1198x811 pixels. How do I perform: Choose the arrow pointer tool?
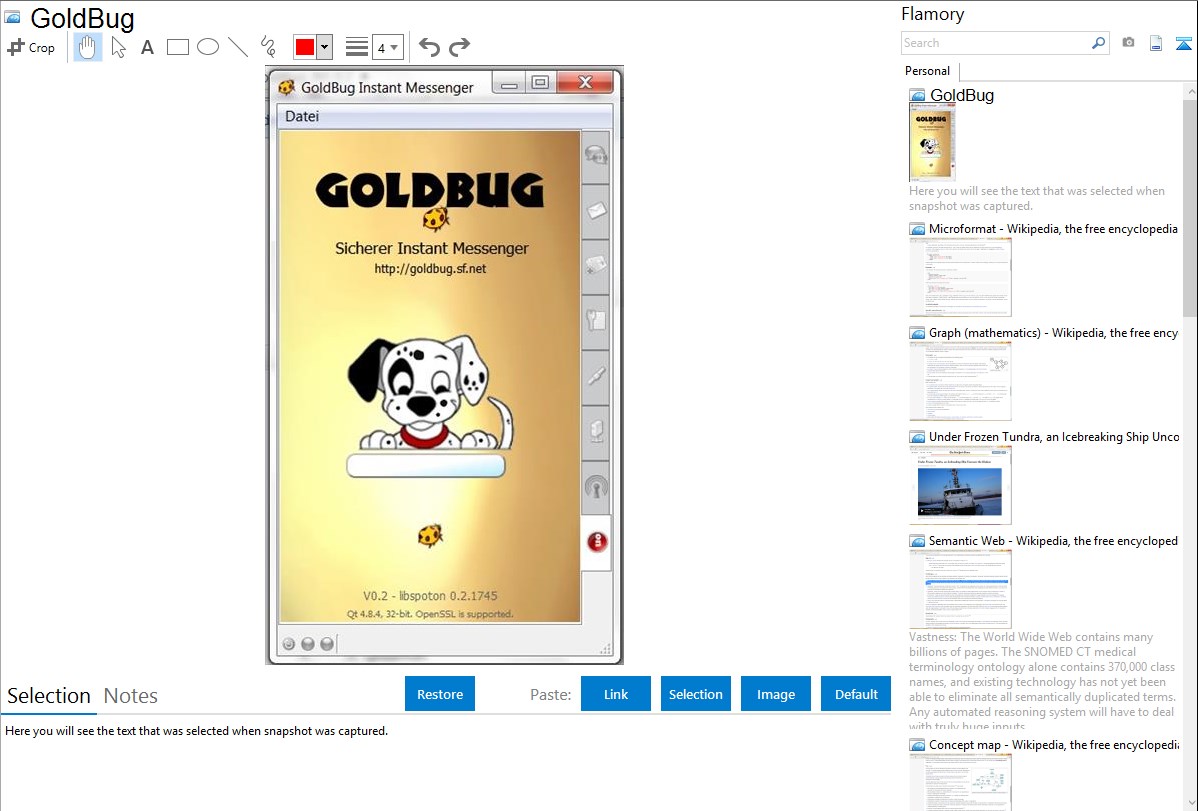click(x=118, y=47)
